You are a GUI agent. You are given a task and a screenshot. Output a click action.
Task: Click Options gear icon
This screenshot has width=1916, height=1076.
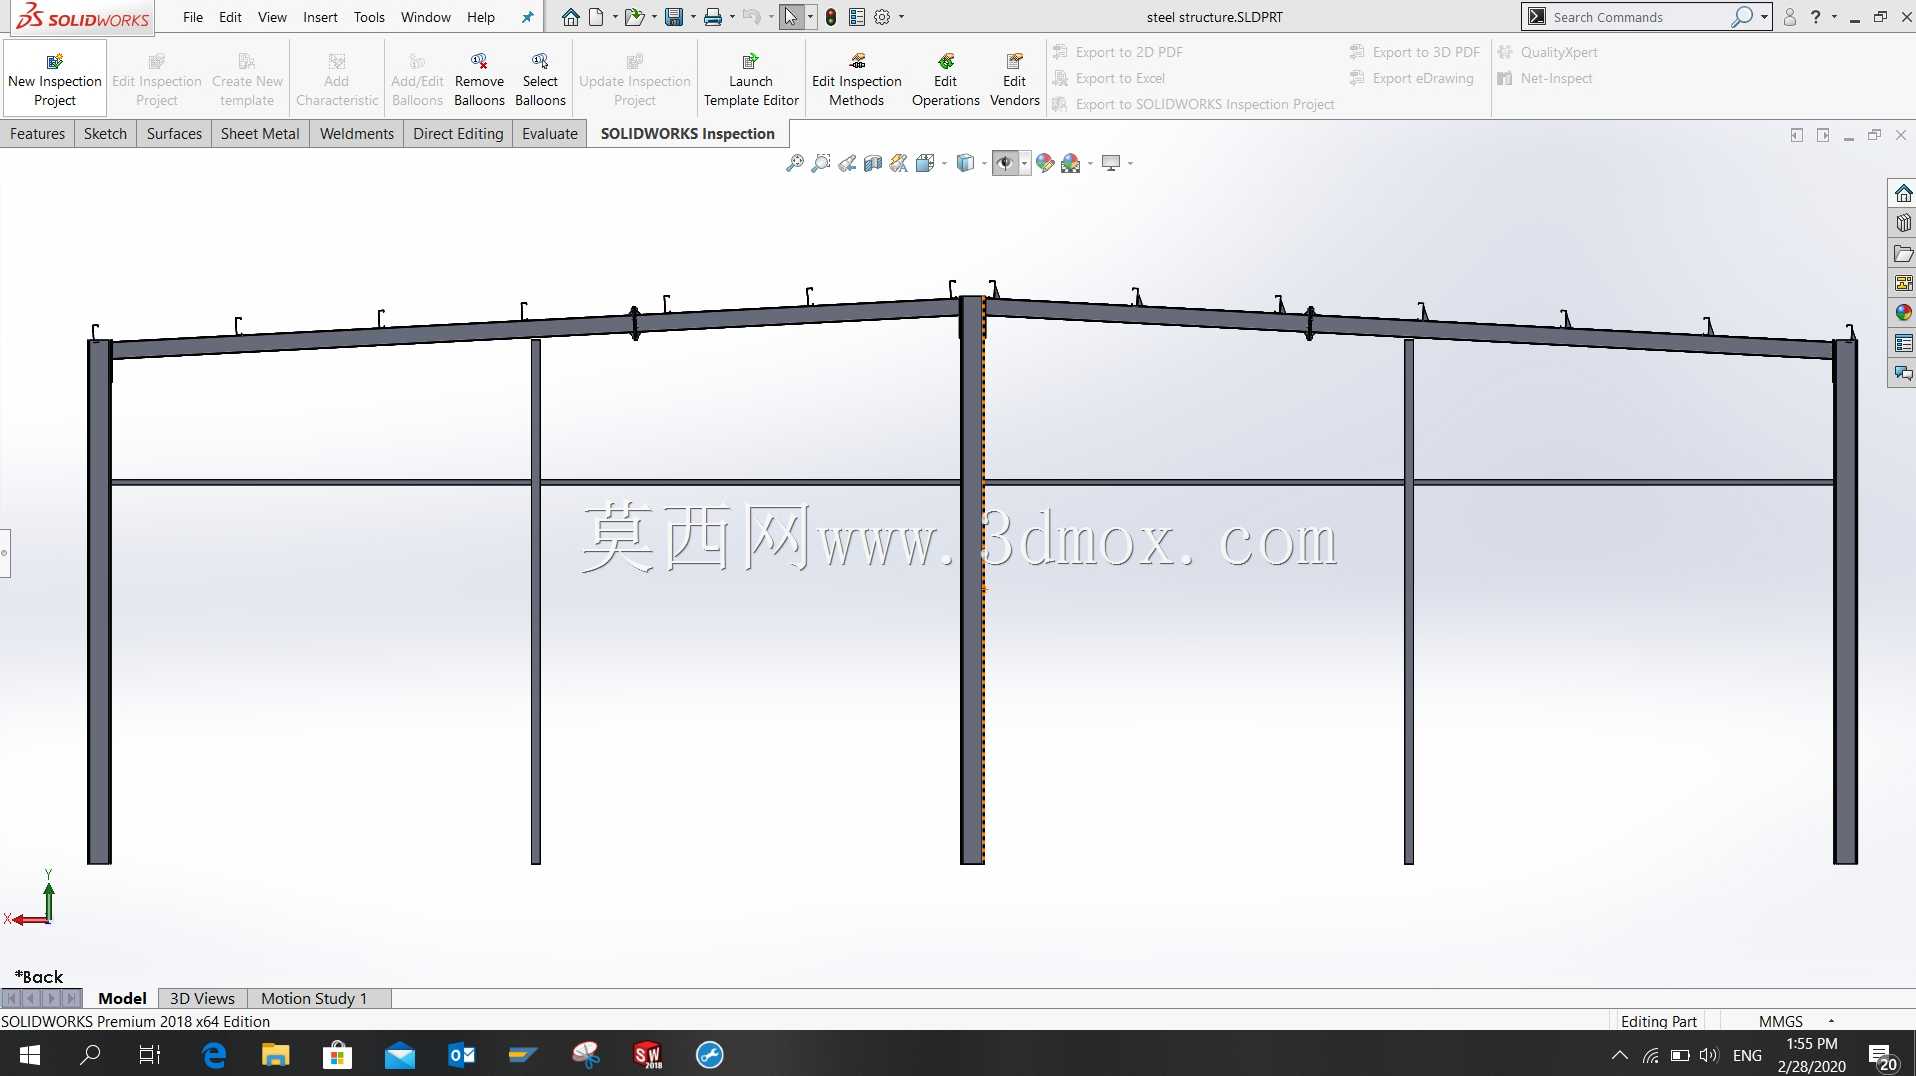pyautogui.click(x=882, y=17)
